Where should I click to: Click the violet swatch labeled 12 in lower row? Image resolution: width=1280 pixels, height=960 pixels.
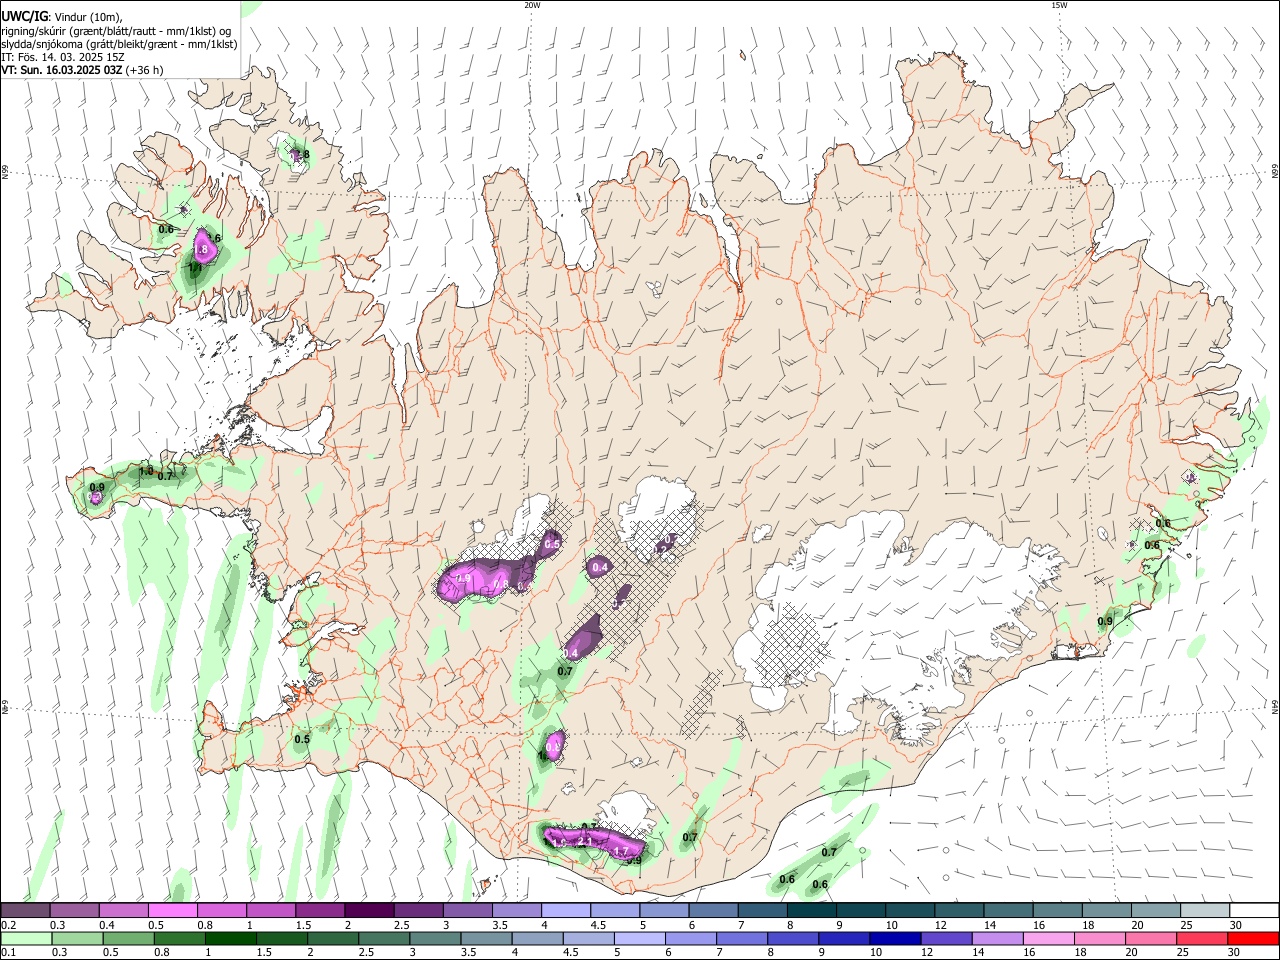click(948, 938)
